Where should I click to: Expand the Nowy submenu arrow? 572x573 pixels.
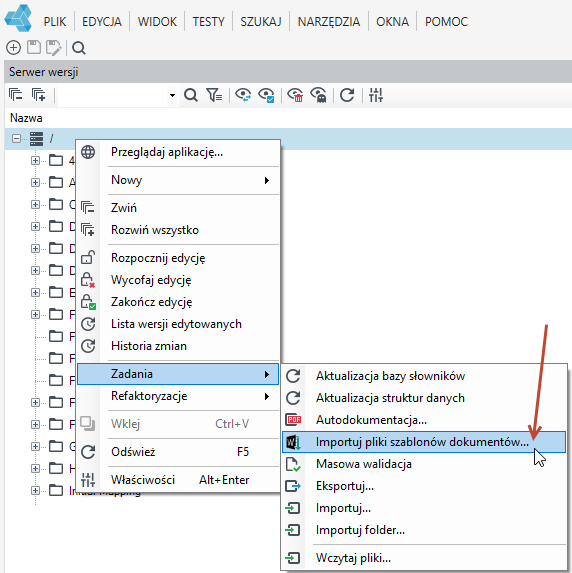[267, 180]
